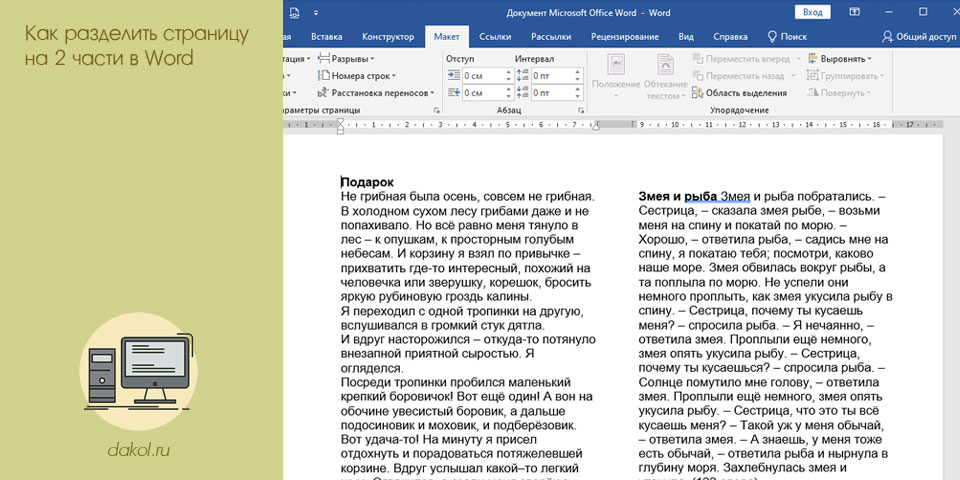Click the Группировать group icon

point(813,76)
